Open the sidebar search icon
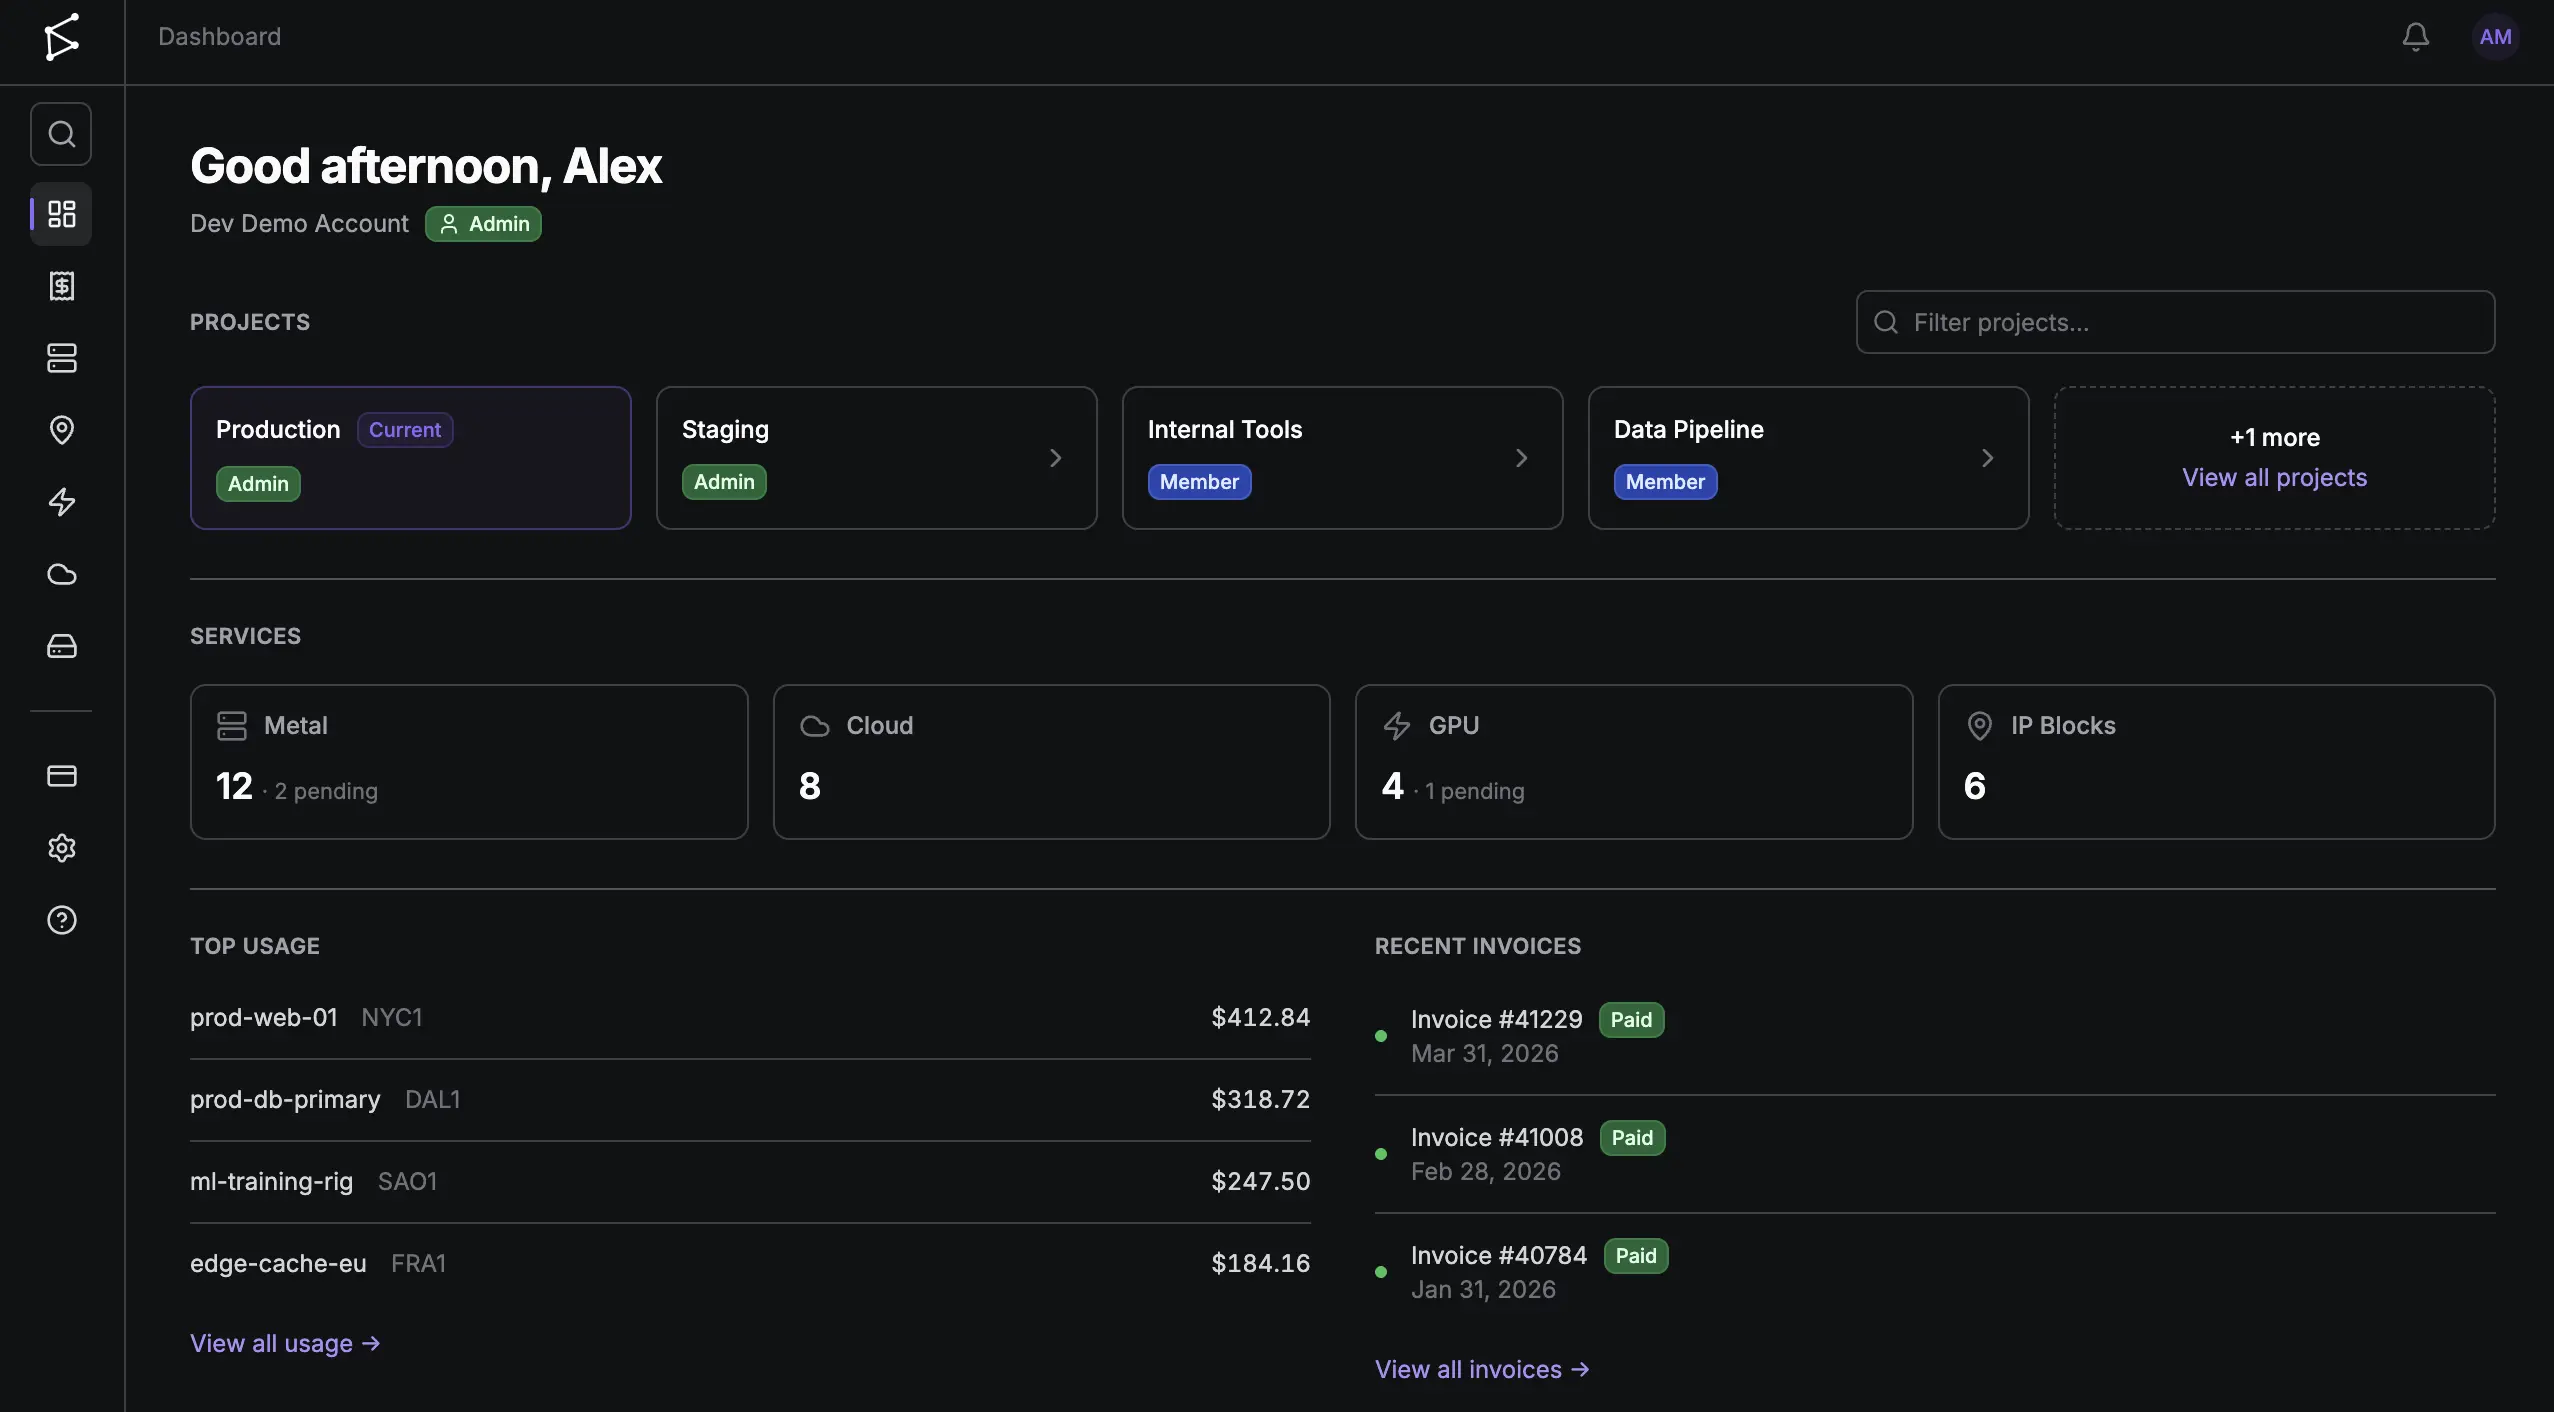This screenshot has width=2554, height=1412. click(x=61, y=134)
